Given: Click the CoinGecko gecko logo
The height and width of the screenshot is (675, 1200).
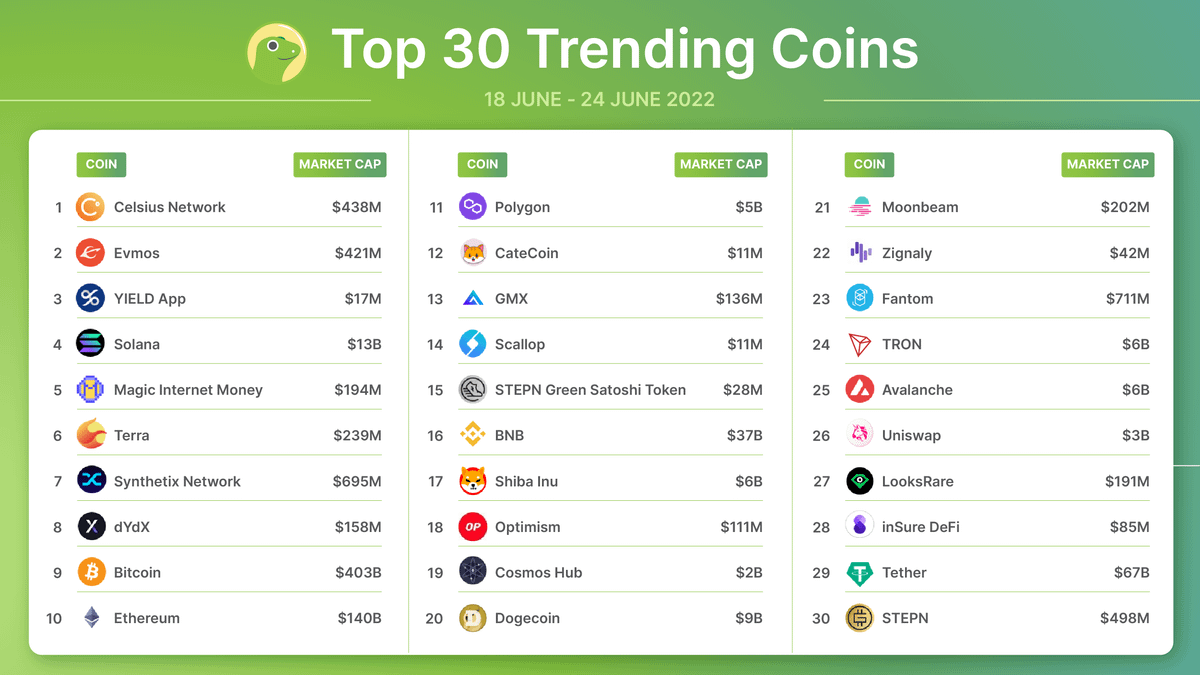Looking at the screenshot, I should point(276,52).
